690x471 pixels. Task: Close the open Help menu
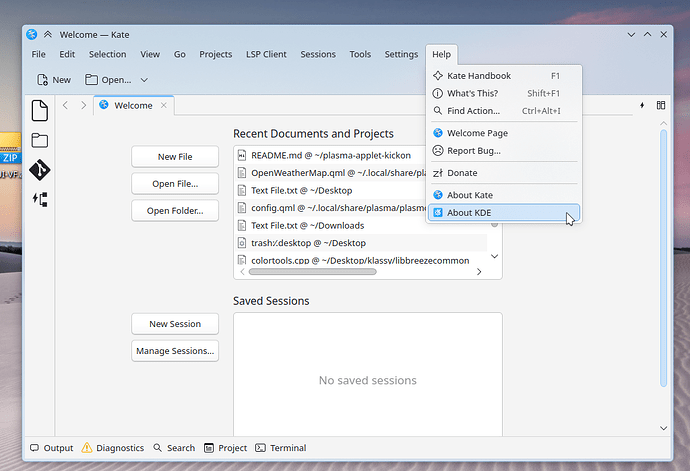441,54
